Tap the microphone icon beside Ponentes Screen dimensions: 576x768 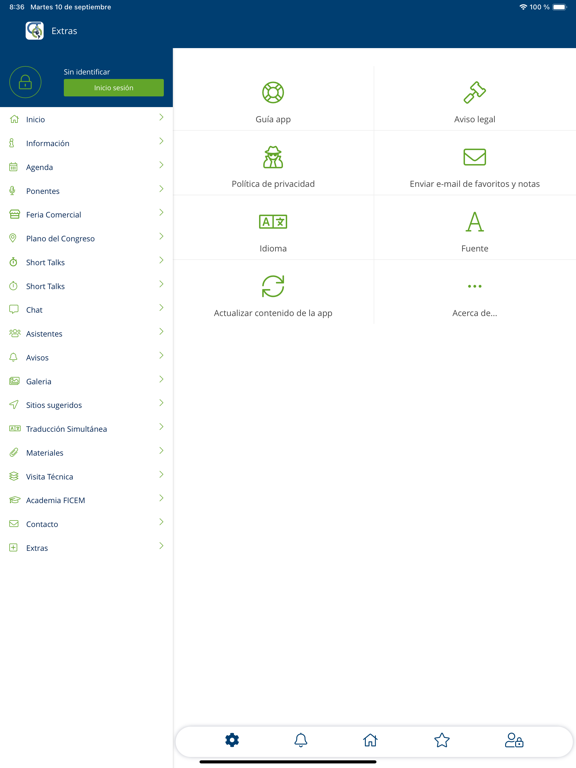[13, 191]
